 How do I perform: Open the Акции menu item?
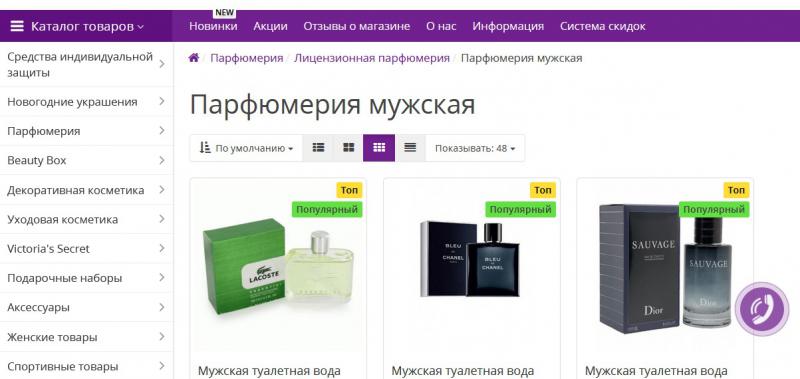tap(270, 26)
